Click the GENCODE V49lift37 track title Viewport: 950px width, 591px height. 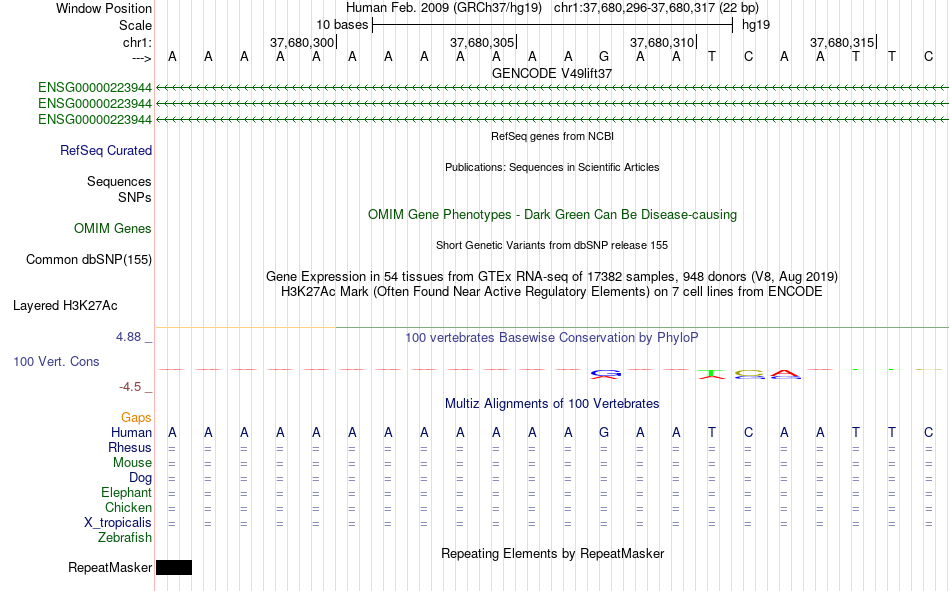tap(552, 73)
